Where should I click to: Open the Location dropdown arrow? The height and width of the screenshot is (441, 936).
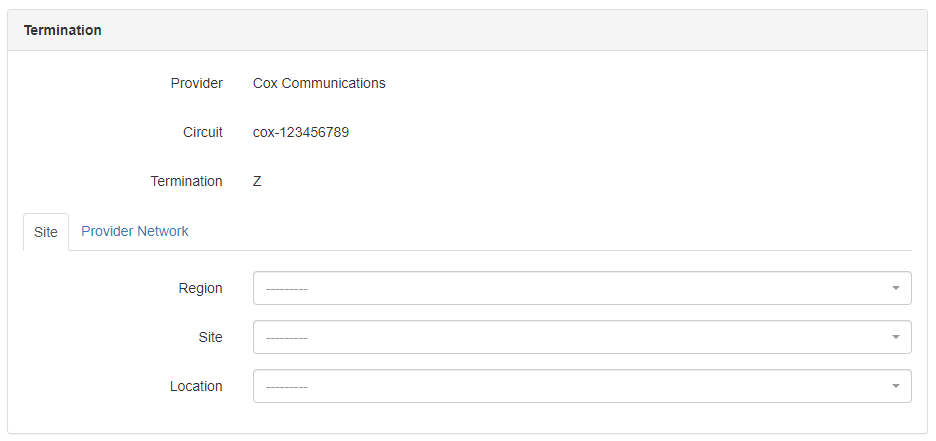click(895, 386)
